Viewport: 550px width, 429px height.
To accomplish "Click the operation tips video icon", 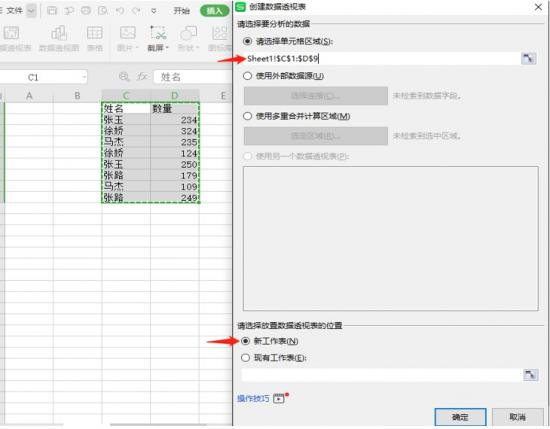I will (x=279, y=398).
